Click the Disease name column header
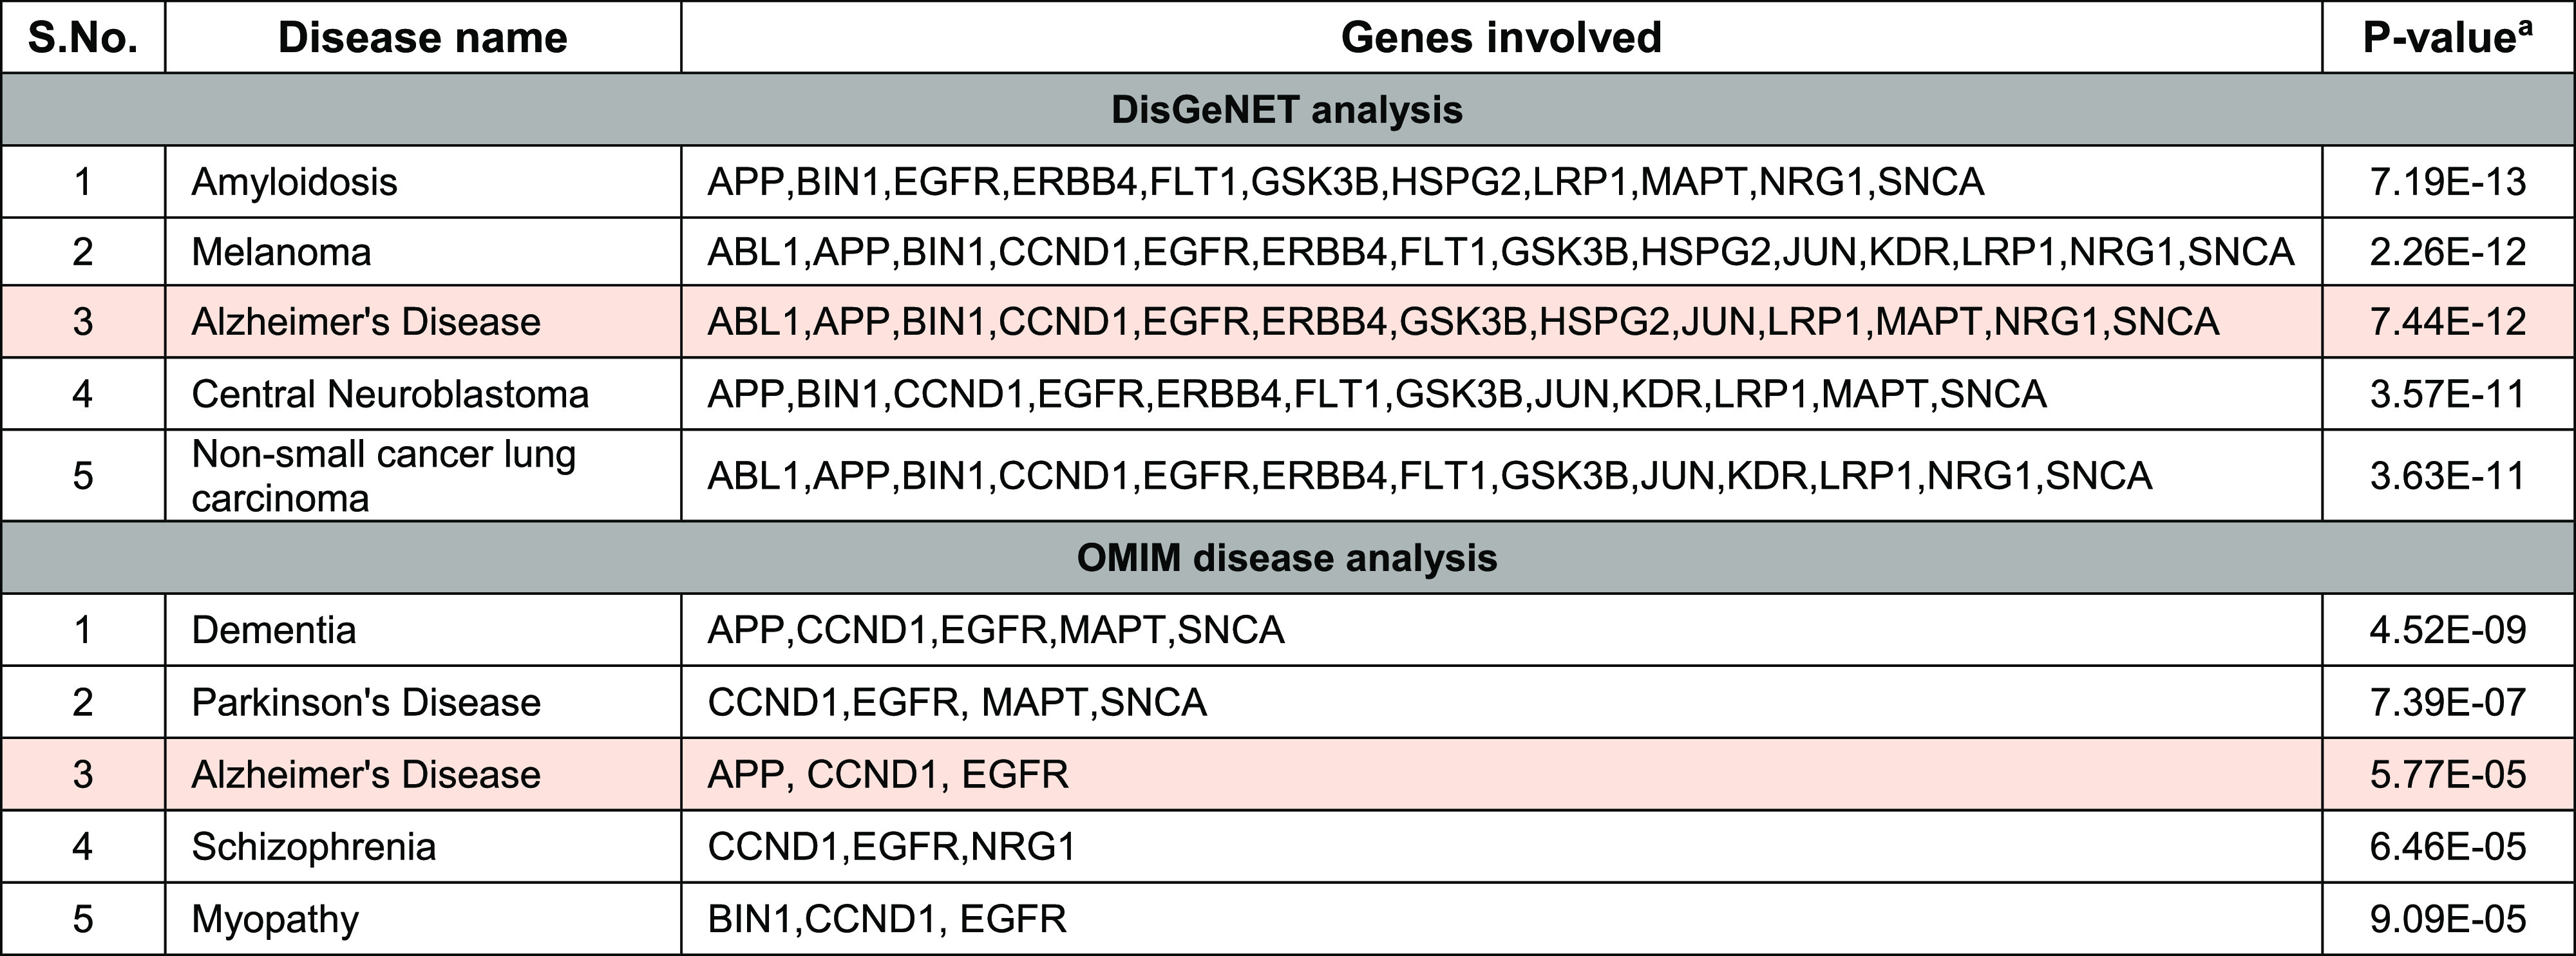Screen dimensions: 2576x956 422,38
